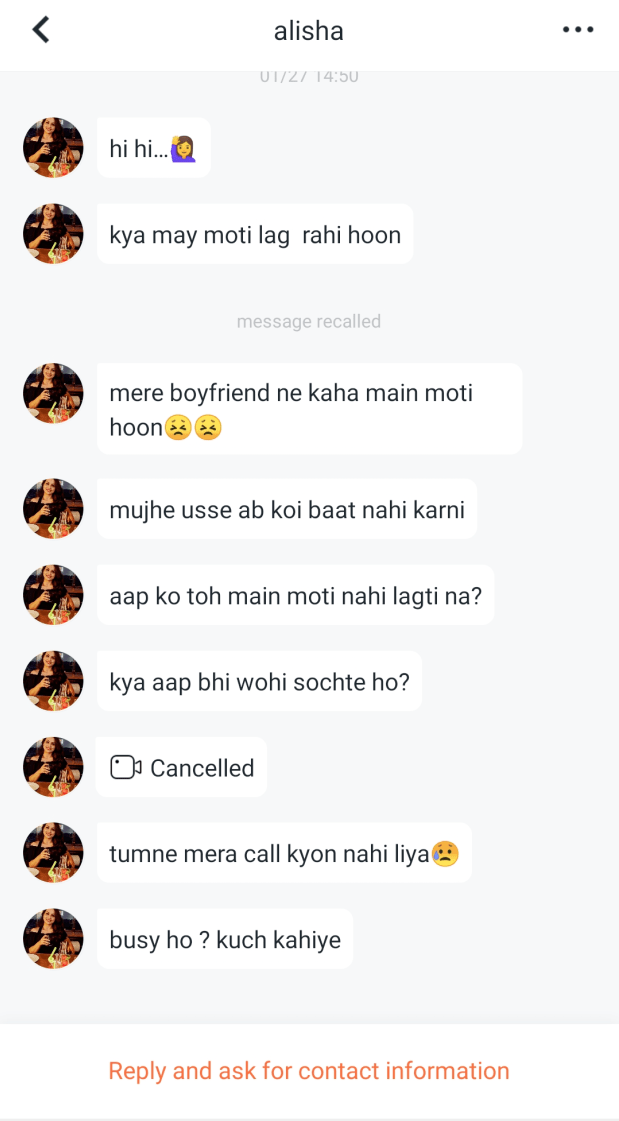
Task: Tap the 'message recalled' notice
Action: (309, 322)
